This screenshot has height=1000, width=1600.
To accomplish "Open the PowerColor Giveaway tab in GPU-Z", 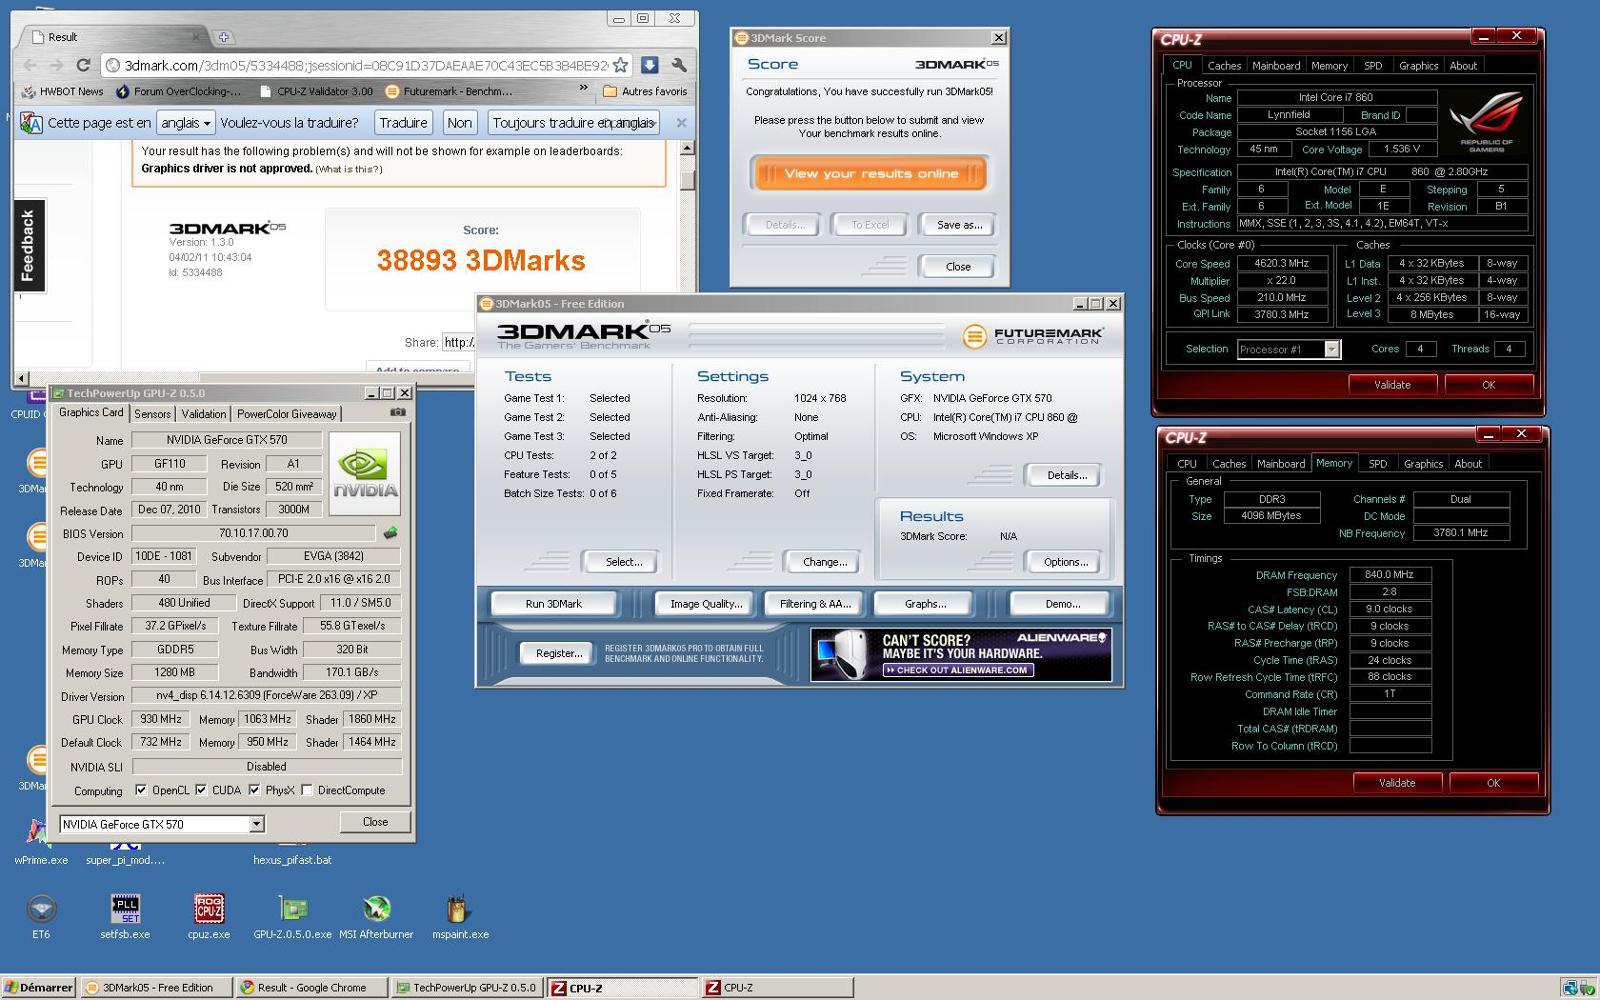I will (x=287, y=414).
